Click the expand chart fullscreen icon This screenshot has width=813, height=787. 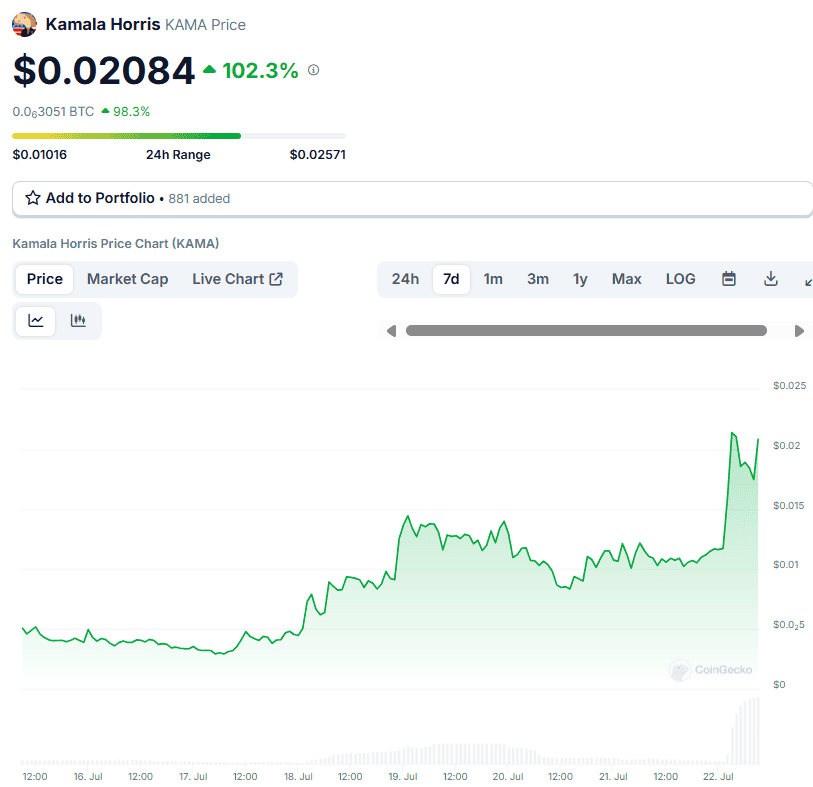[808, 282]
